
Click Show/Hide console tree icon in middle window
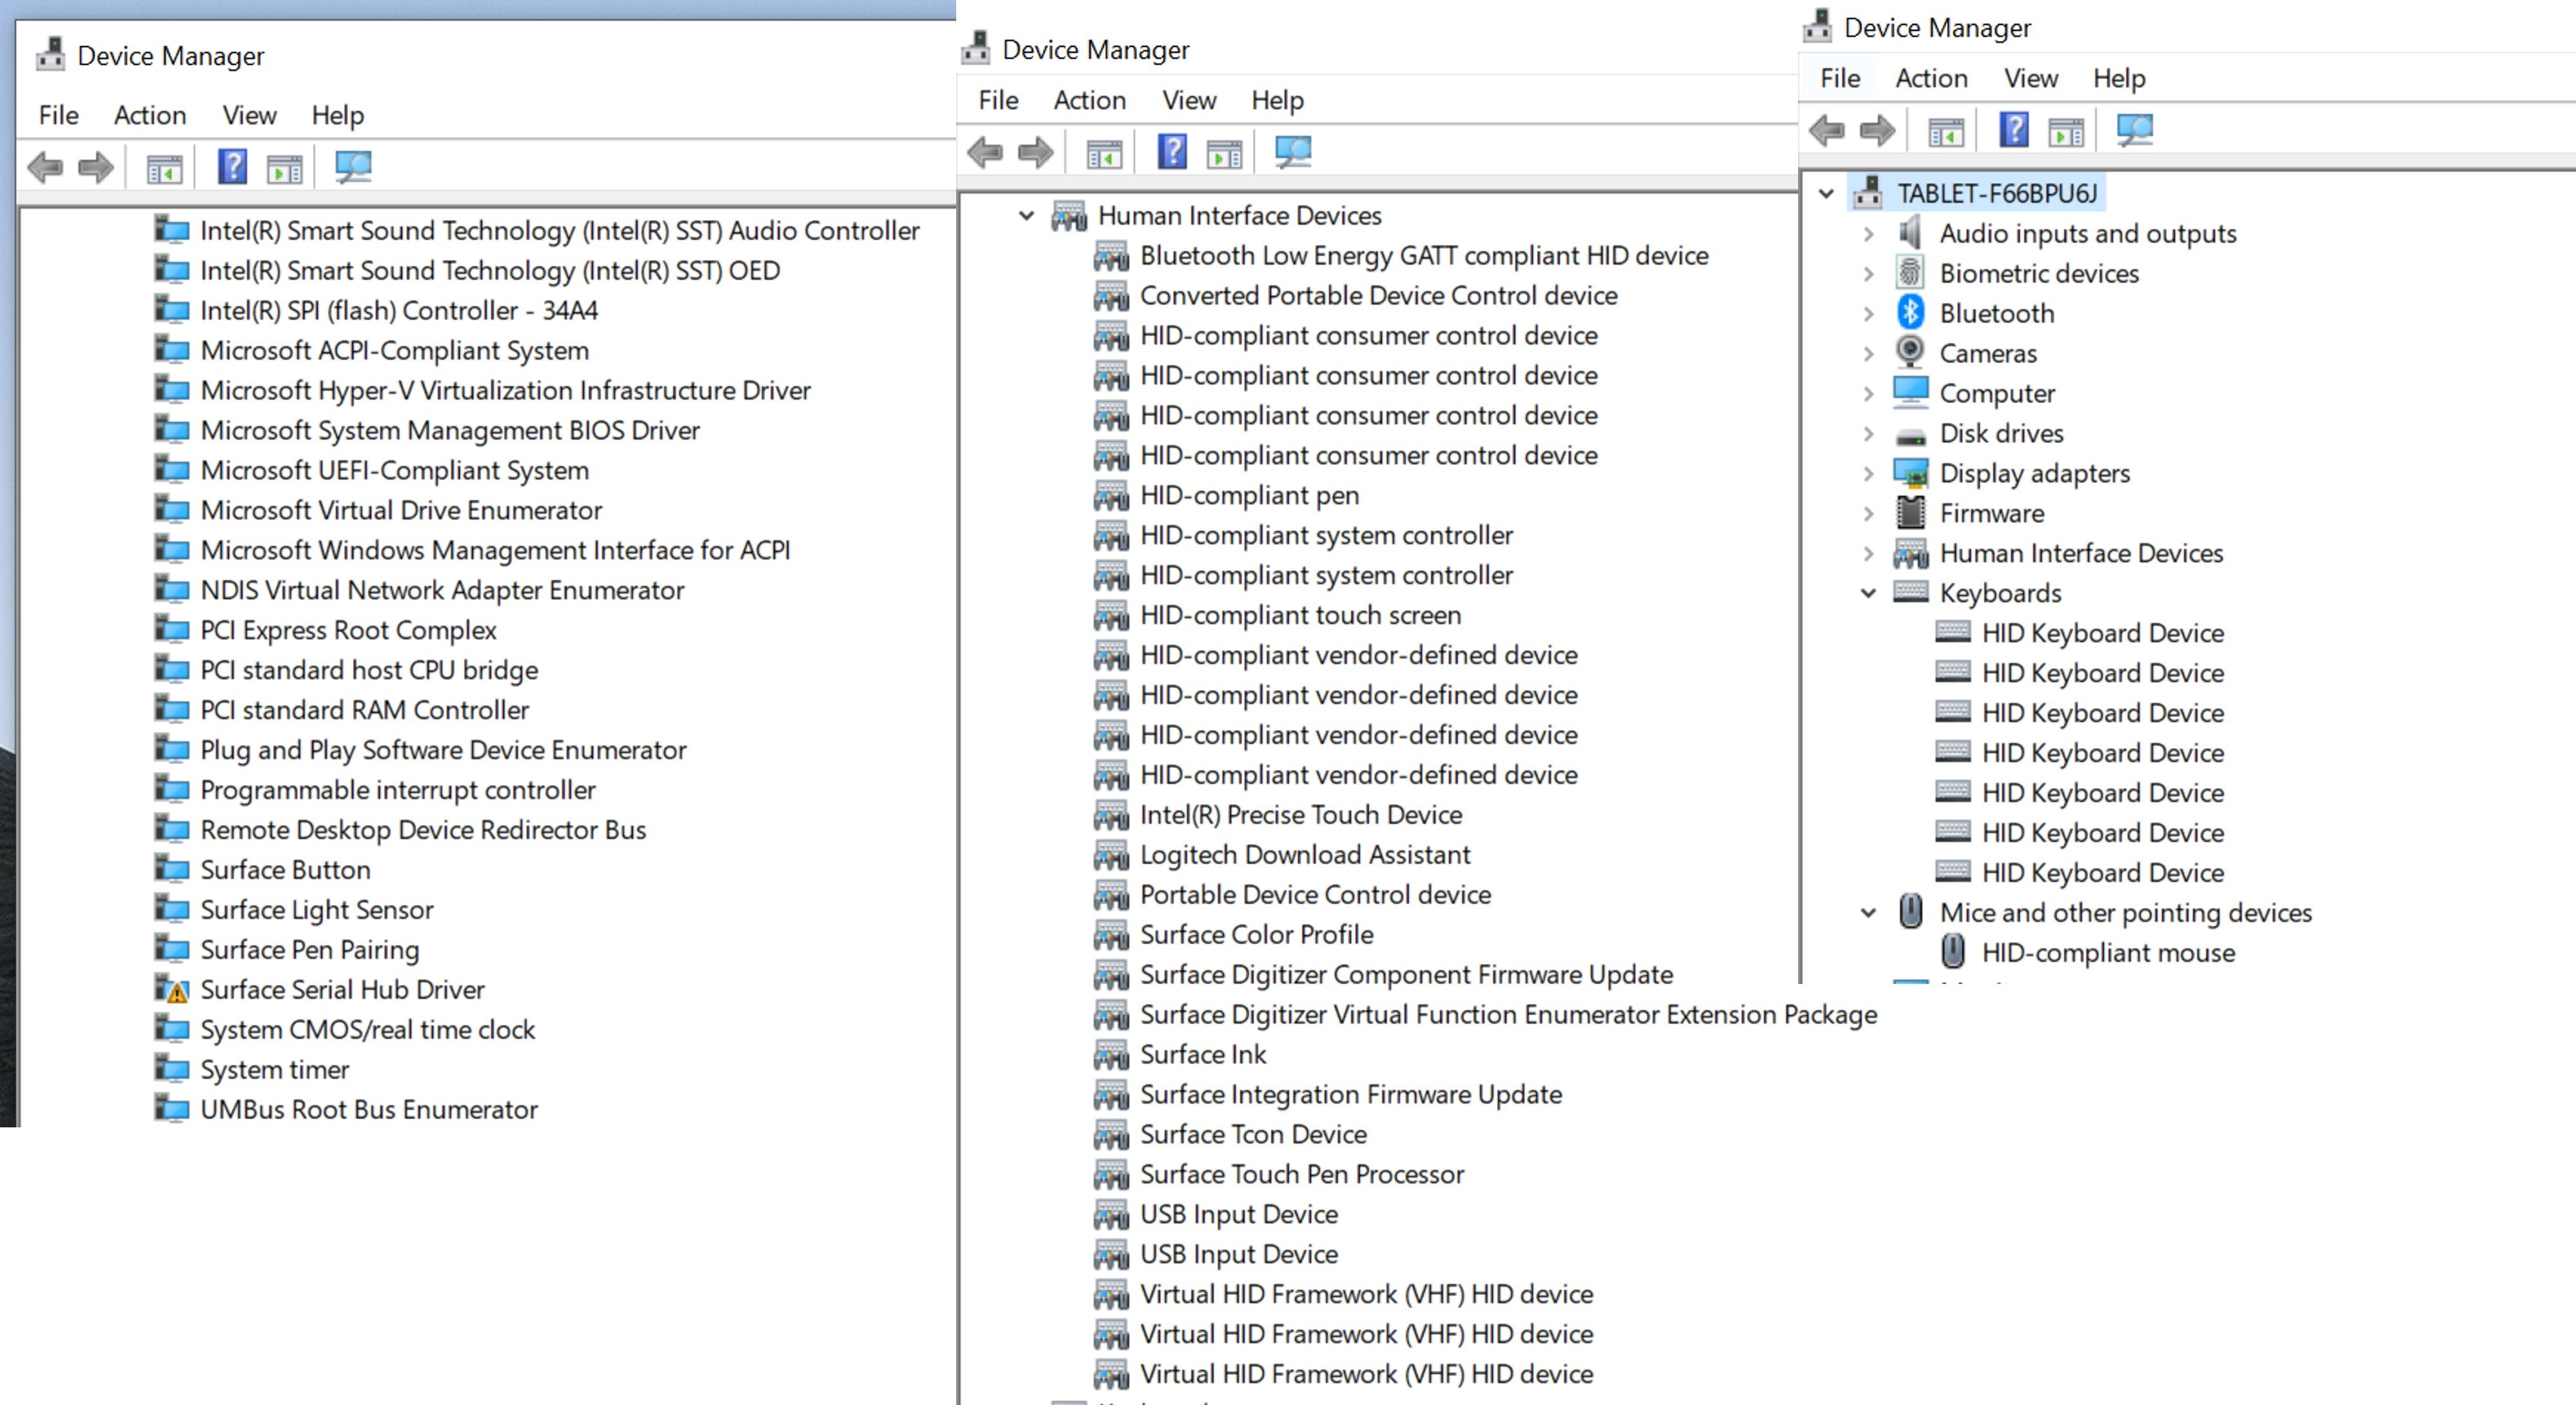[1104, 153]
